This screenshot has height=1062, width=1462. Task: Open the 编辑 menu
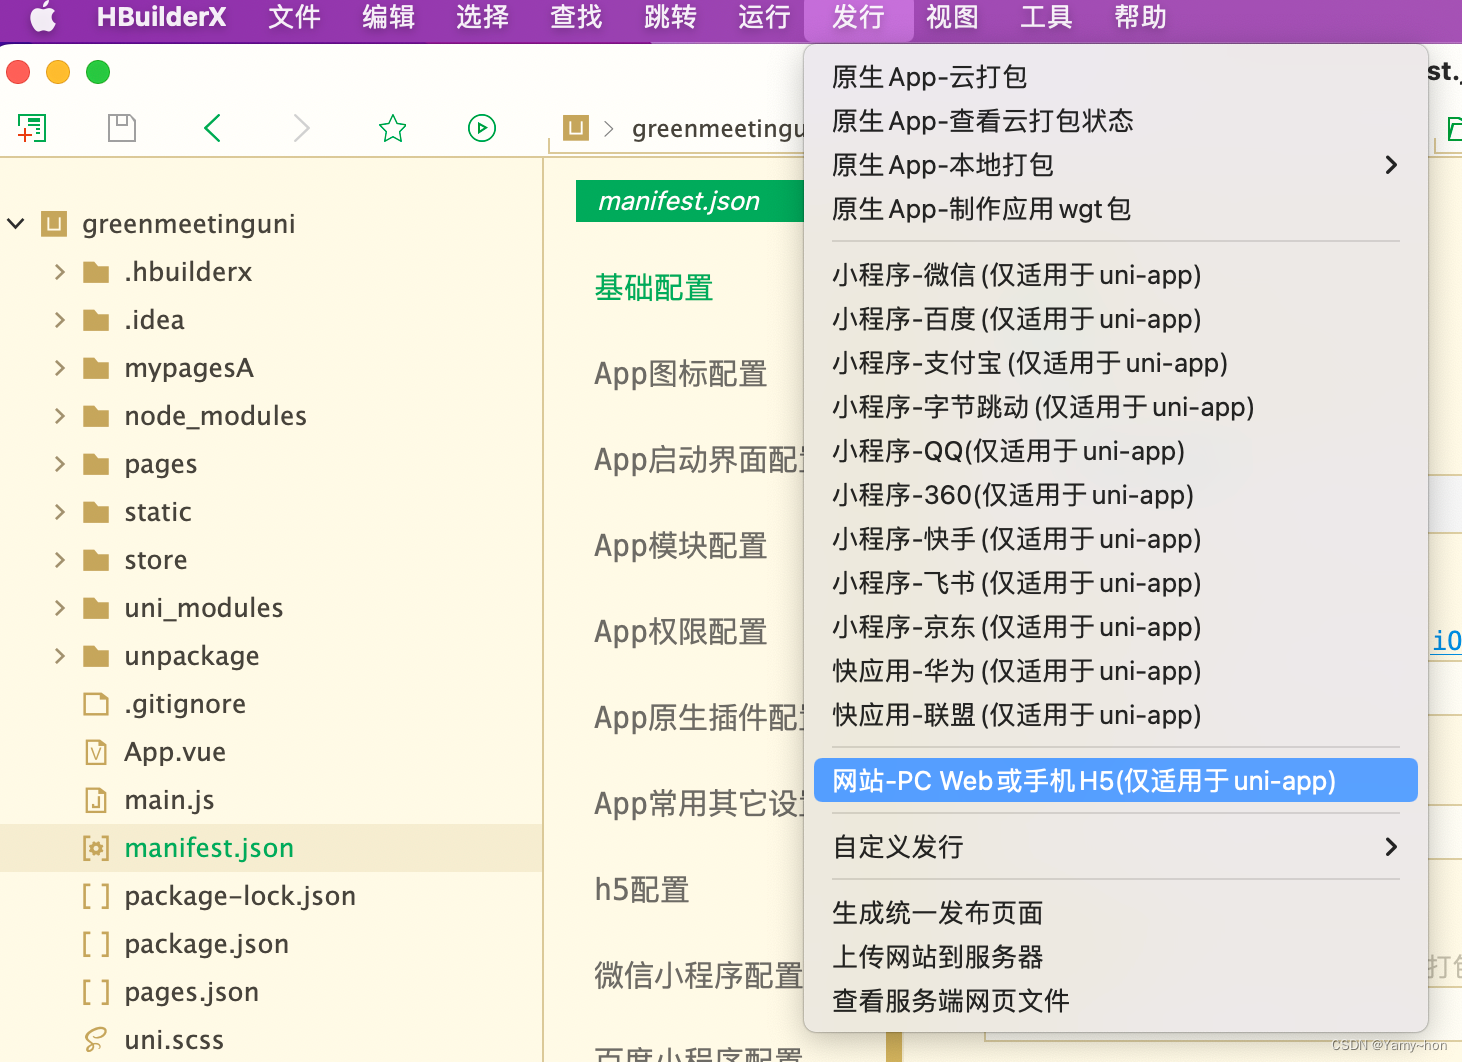pyautogui.click(x=388, y=17)
